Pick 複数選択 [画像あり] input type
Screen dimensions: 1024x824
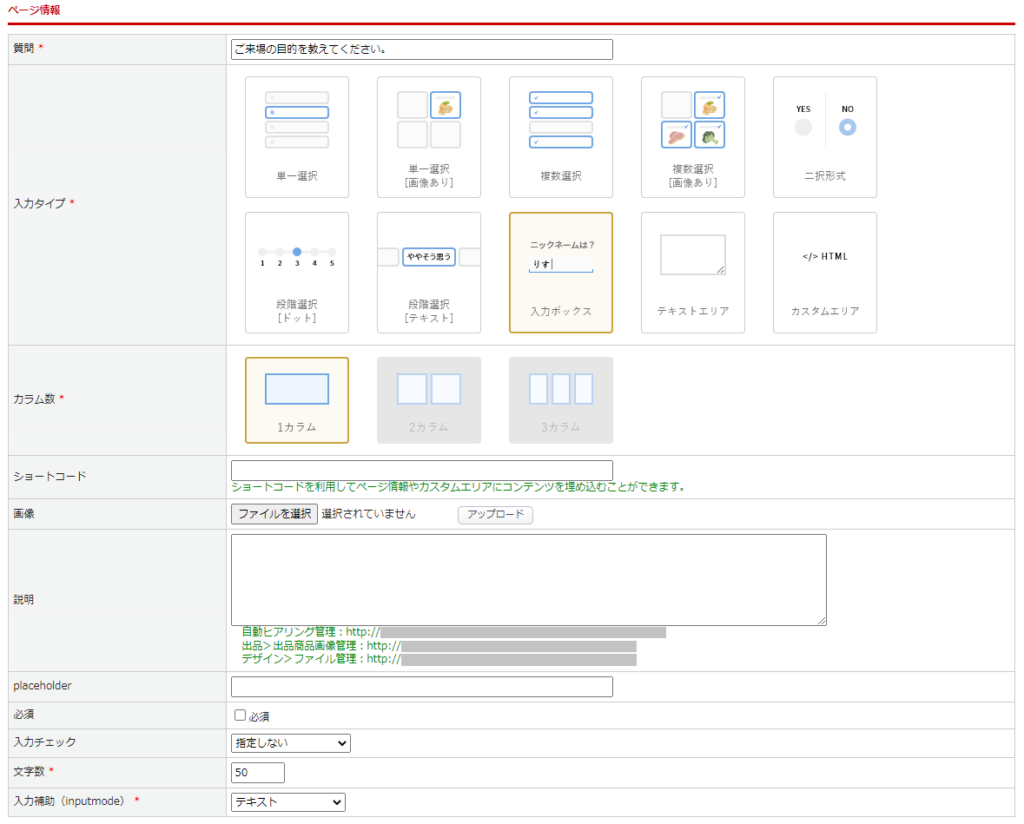pyautogui.click(x=693, y=137)
